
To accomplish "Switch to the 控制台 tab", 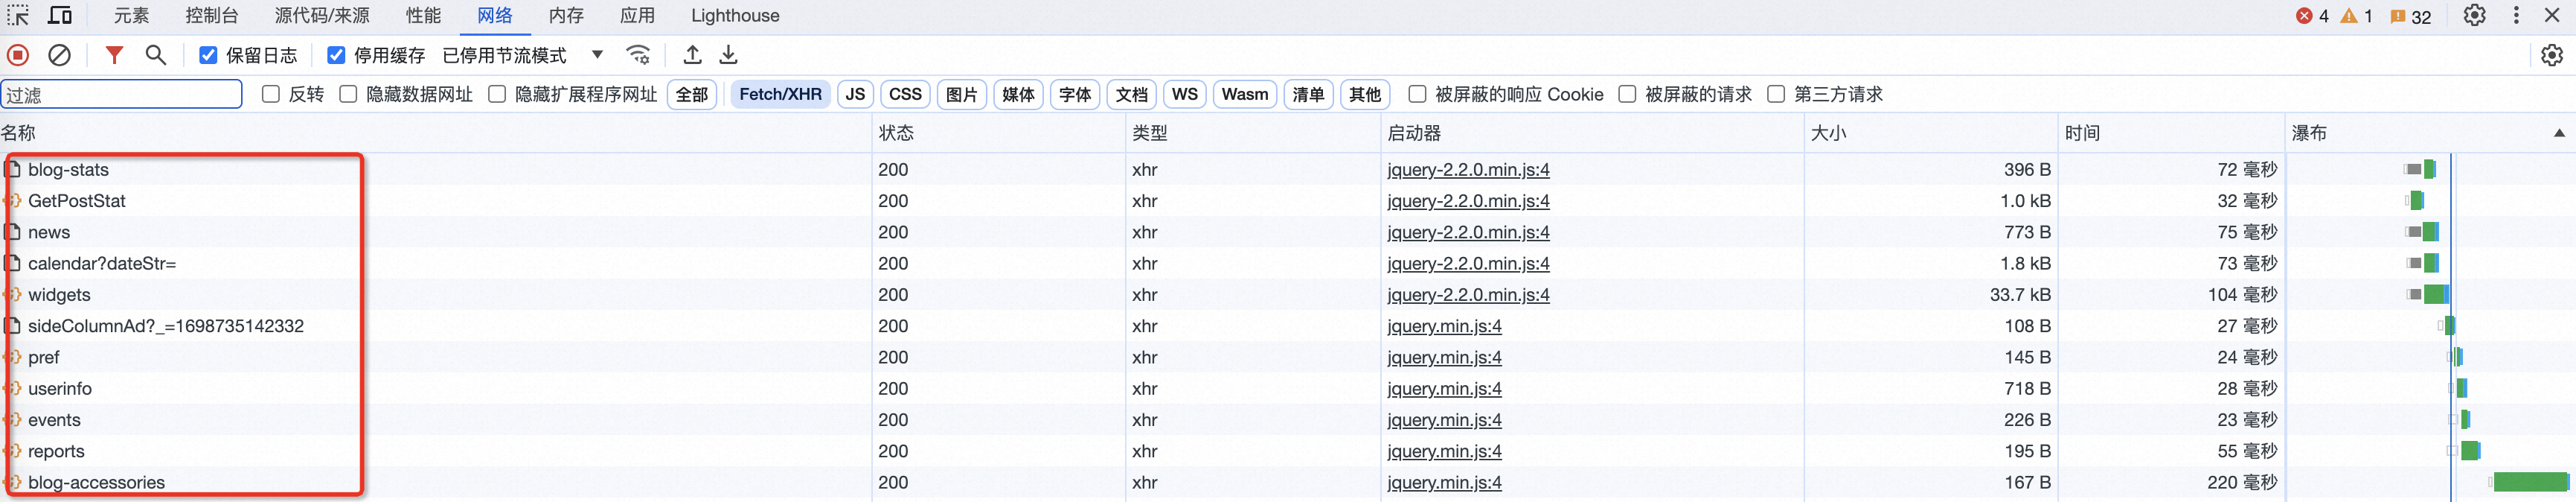I will coord(212,15).
